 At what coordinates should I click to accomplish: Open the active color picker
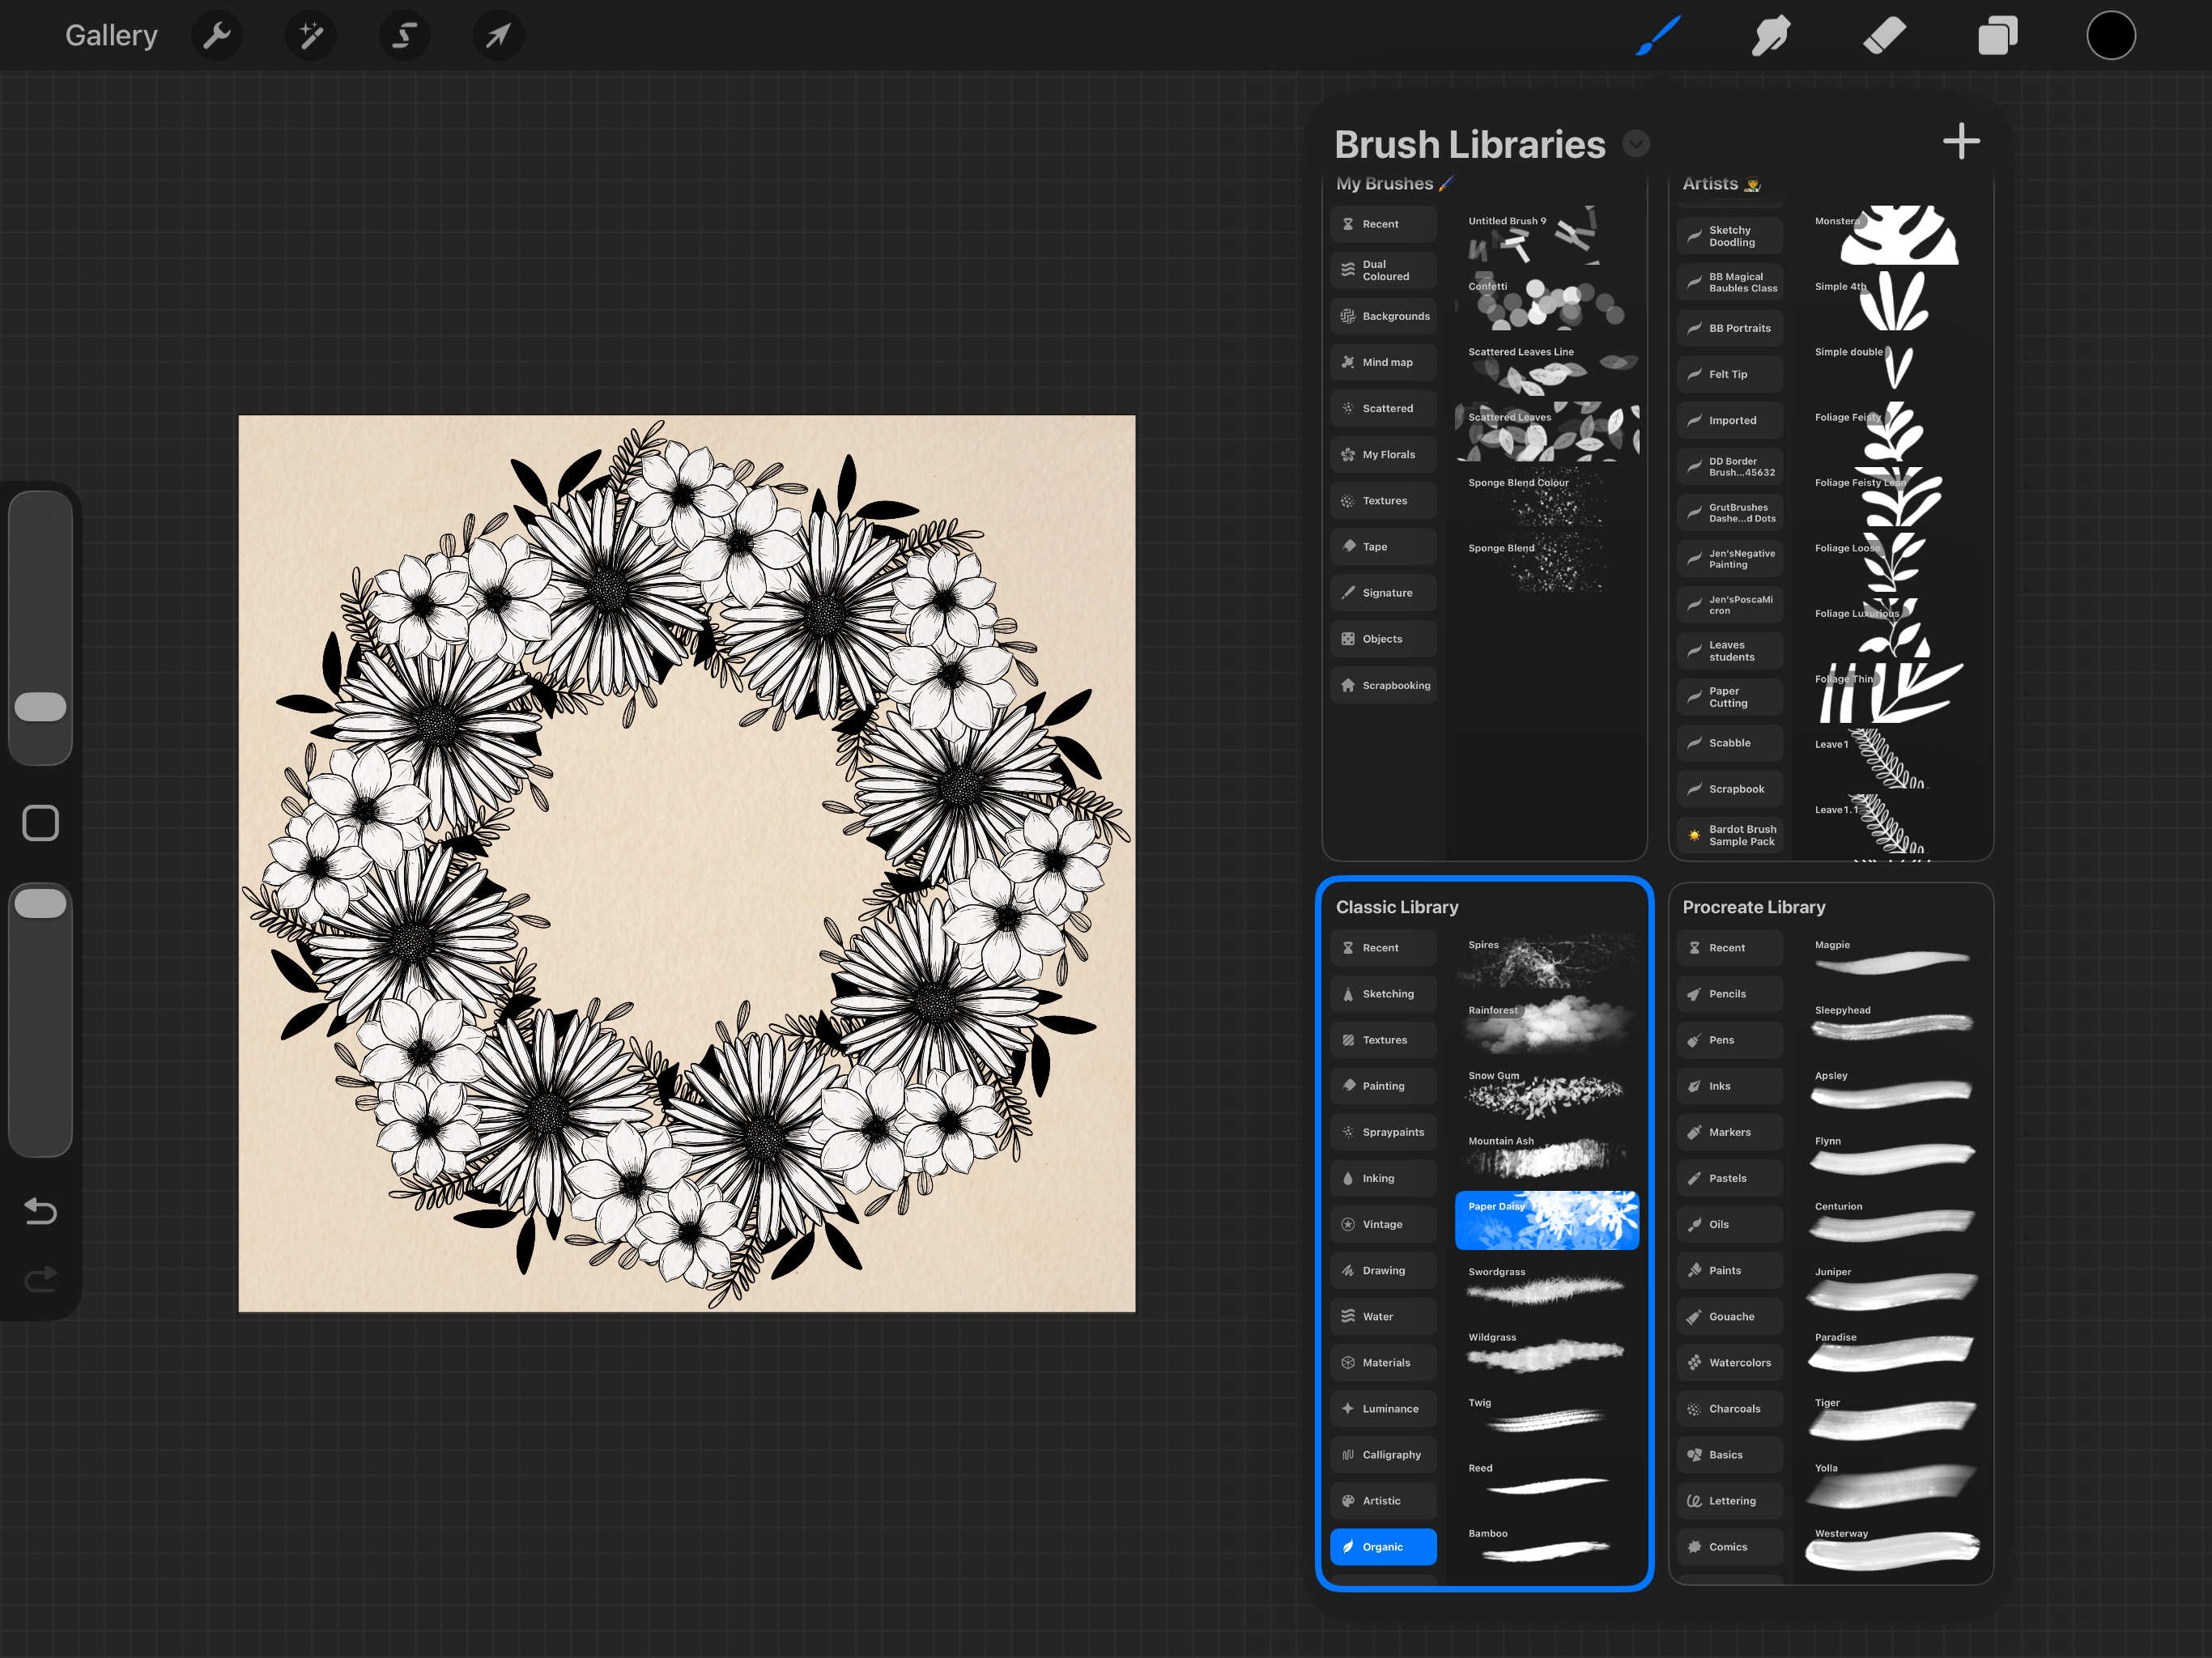click(2111, 36)
